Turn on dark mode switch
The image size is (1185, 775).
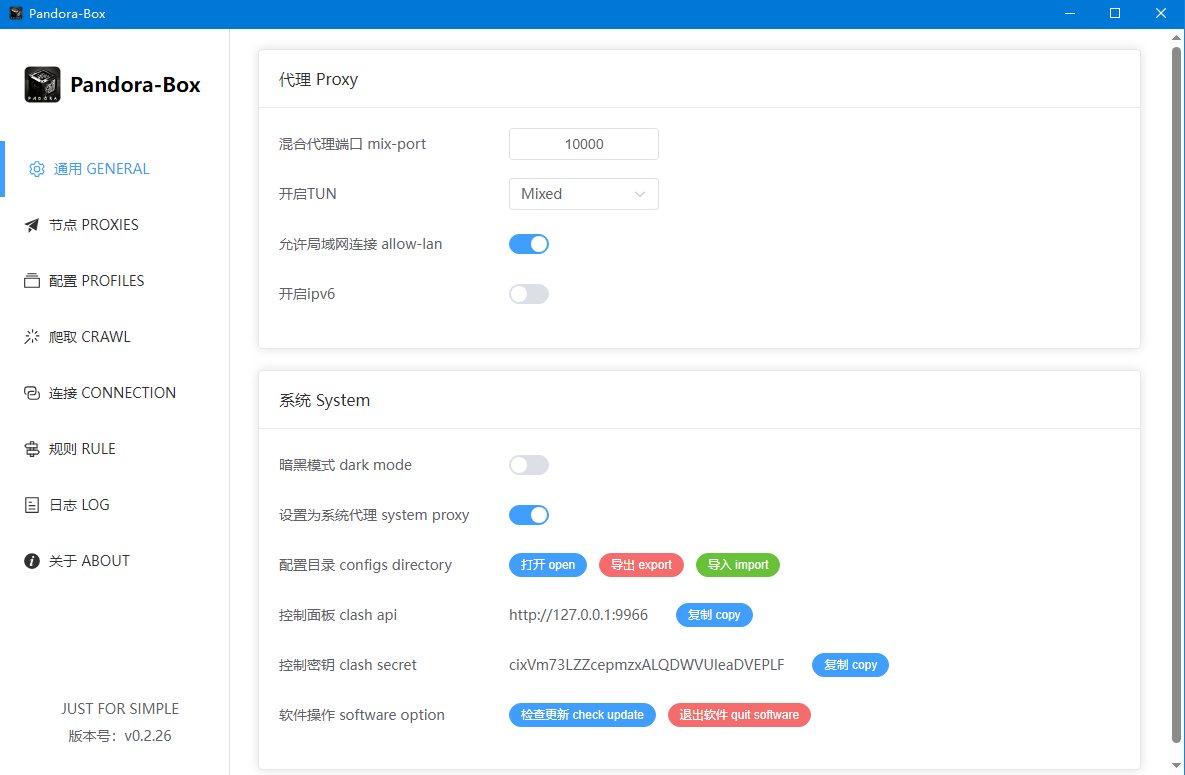pyautogui.click(x=529, y=465)
